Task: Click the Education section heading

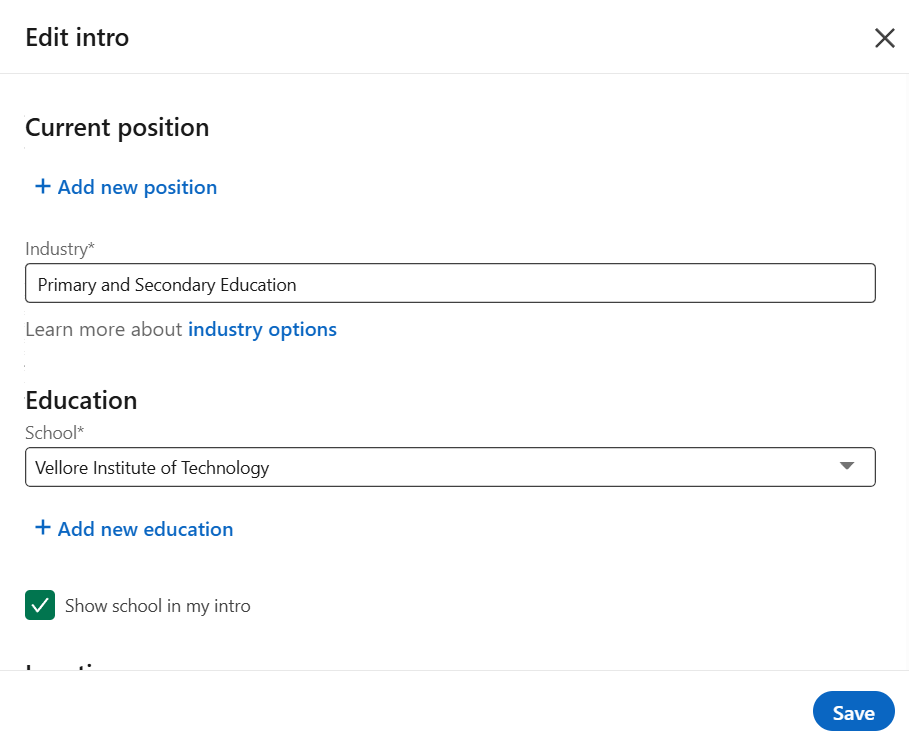Action: coord(81,400)
